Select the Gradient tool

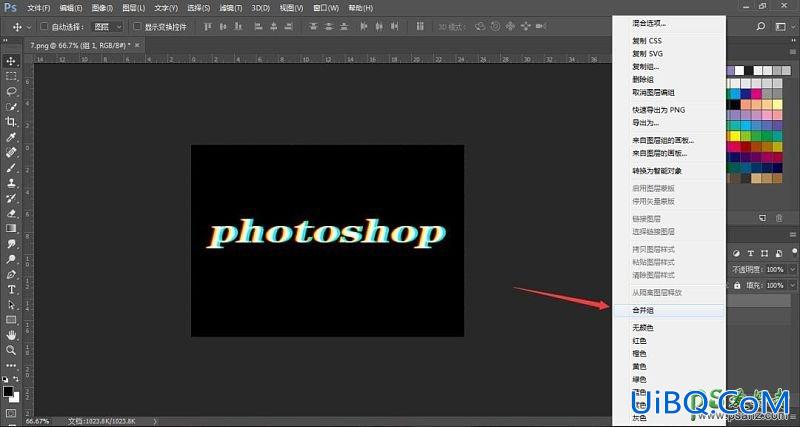11,228
